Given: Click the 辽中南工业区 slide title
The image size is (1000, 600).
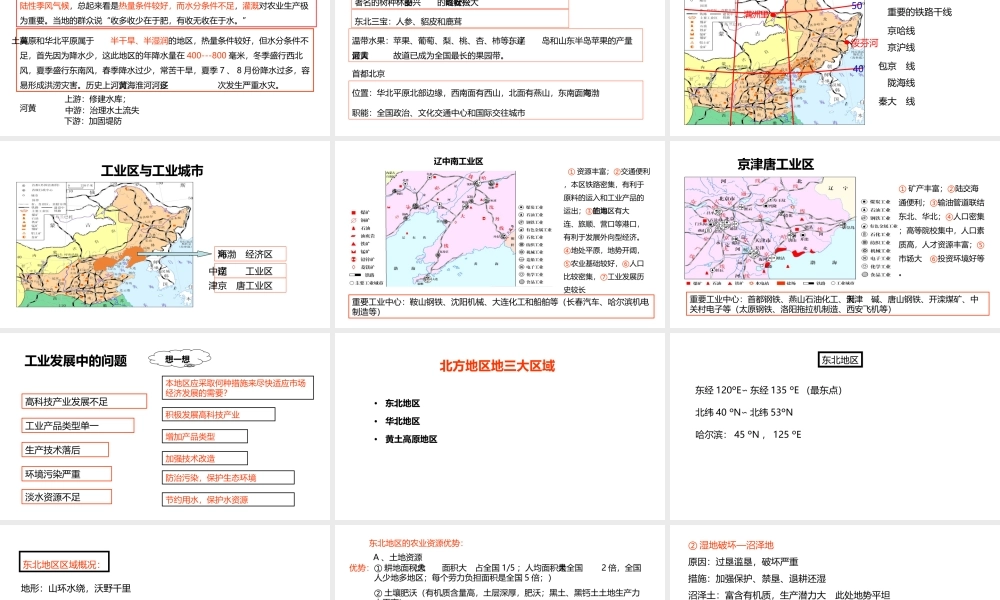Looking at the screenshot, I should tap(458, 161).
